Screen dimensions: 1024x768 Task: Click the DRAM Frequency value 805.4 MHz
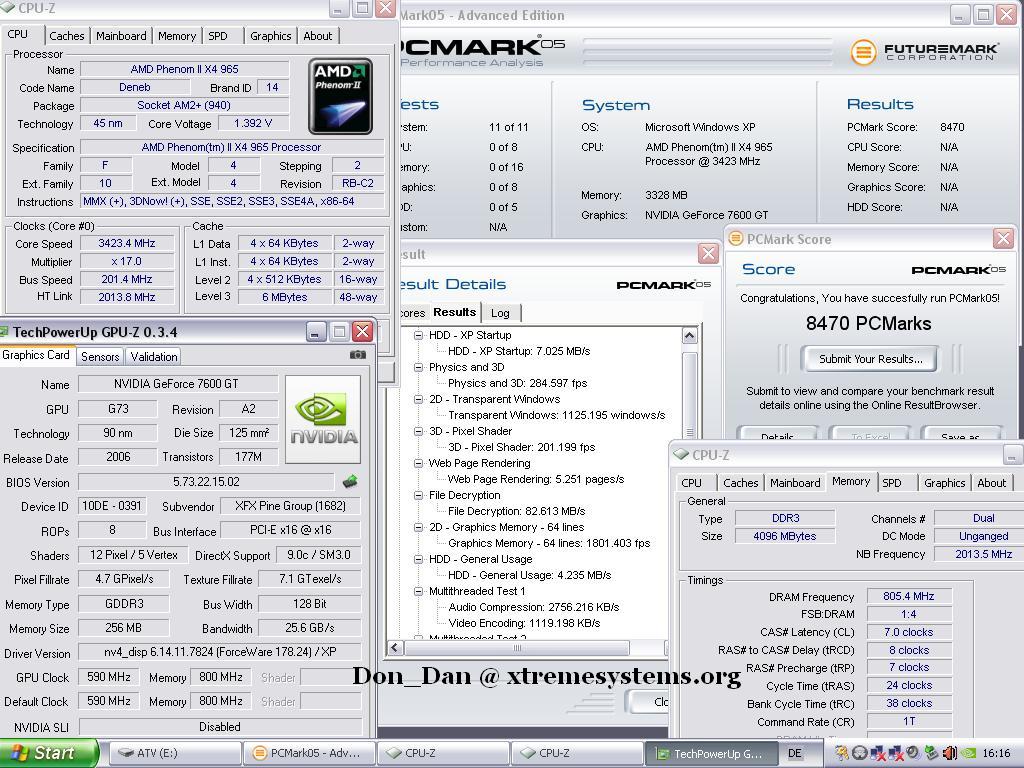click(908, 596)
